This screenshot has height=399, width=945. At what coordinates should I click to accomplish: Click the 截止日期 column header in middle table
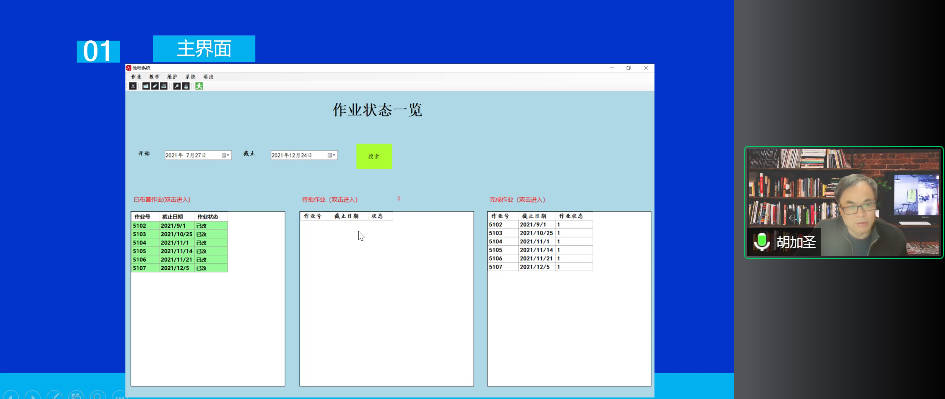347,216
